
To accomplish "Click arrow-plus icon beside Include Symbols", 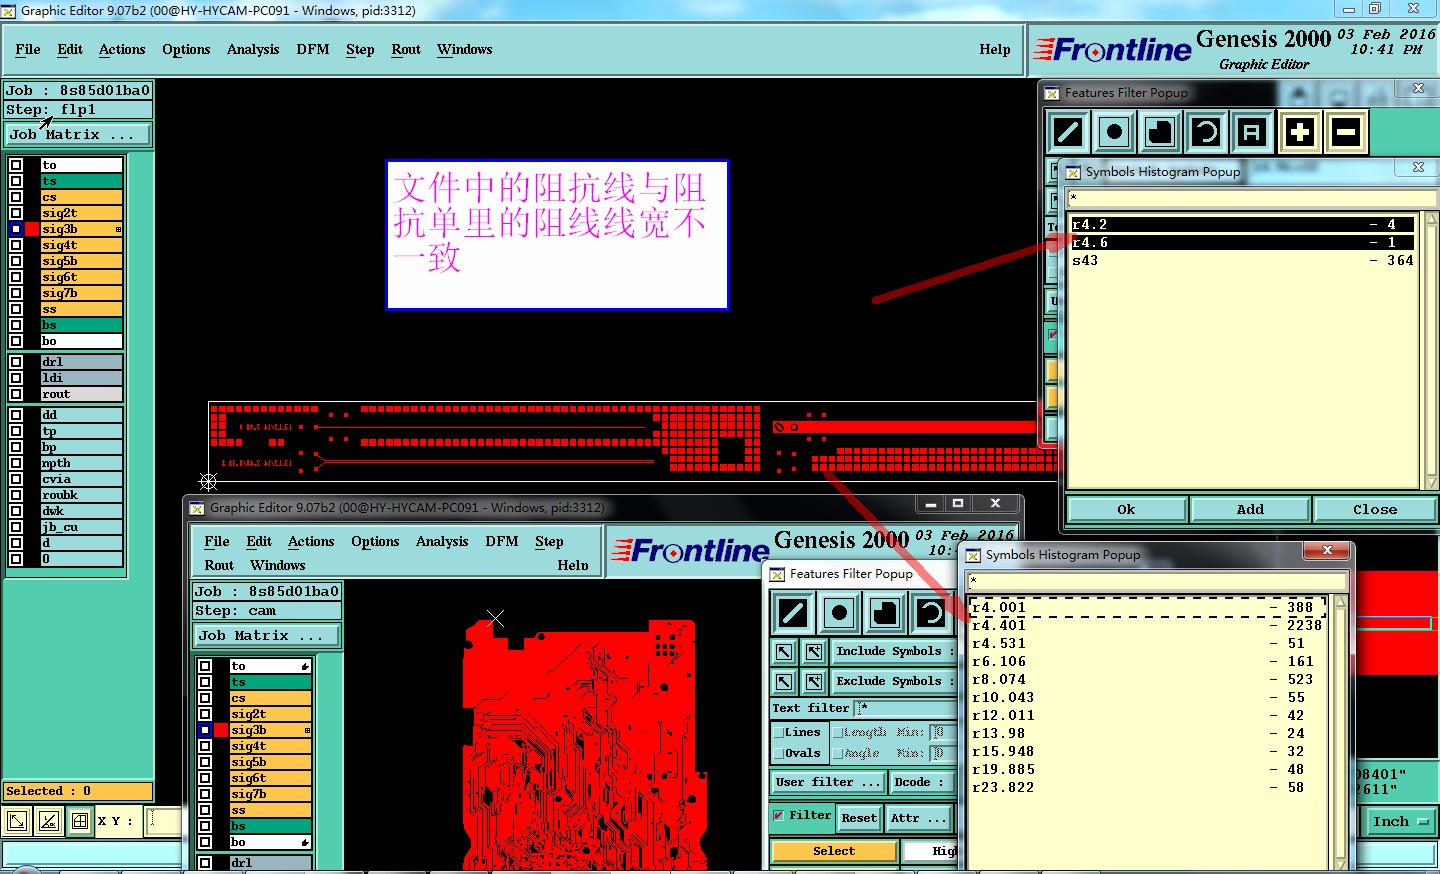I will point(814,652).
